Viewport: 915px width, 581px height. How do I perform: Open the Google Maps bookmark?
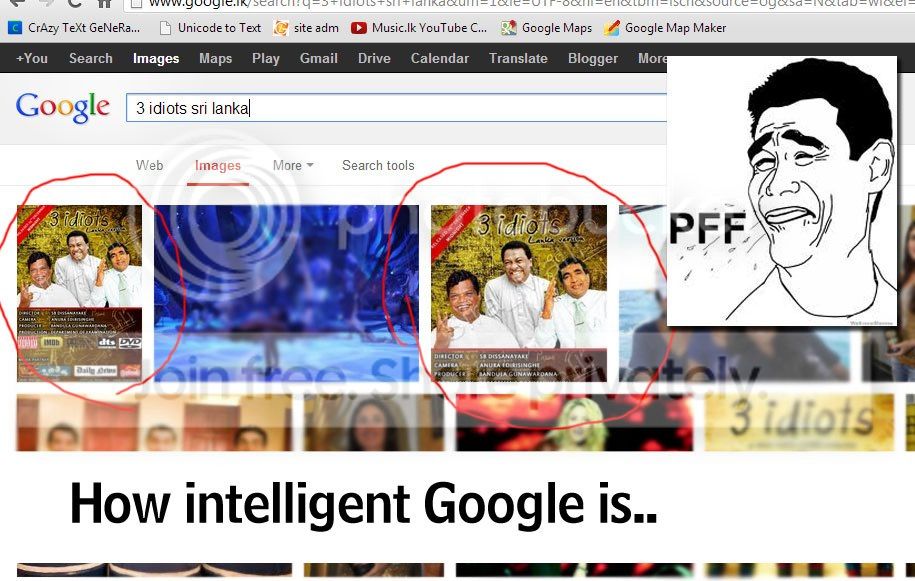pos(547,27)
